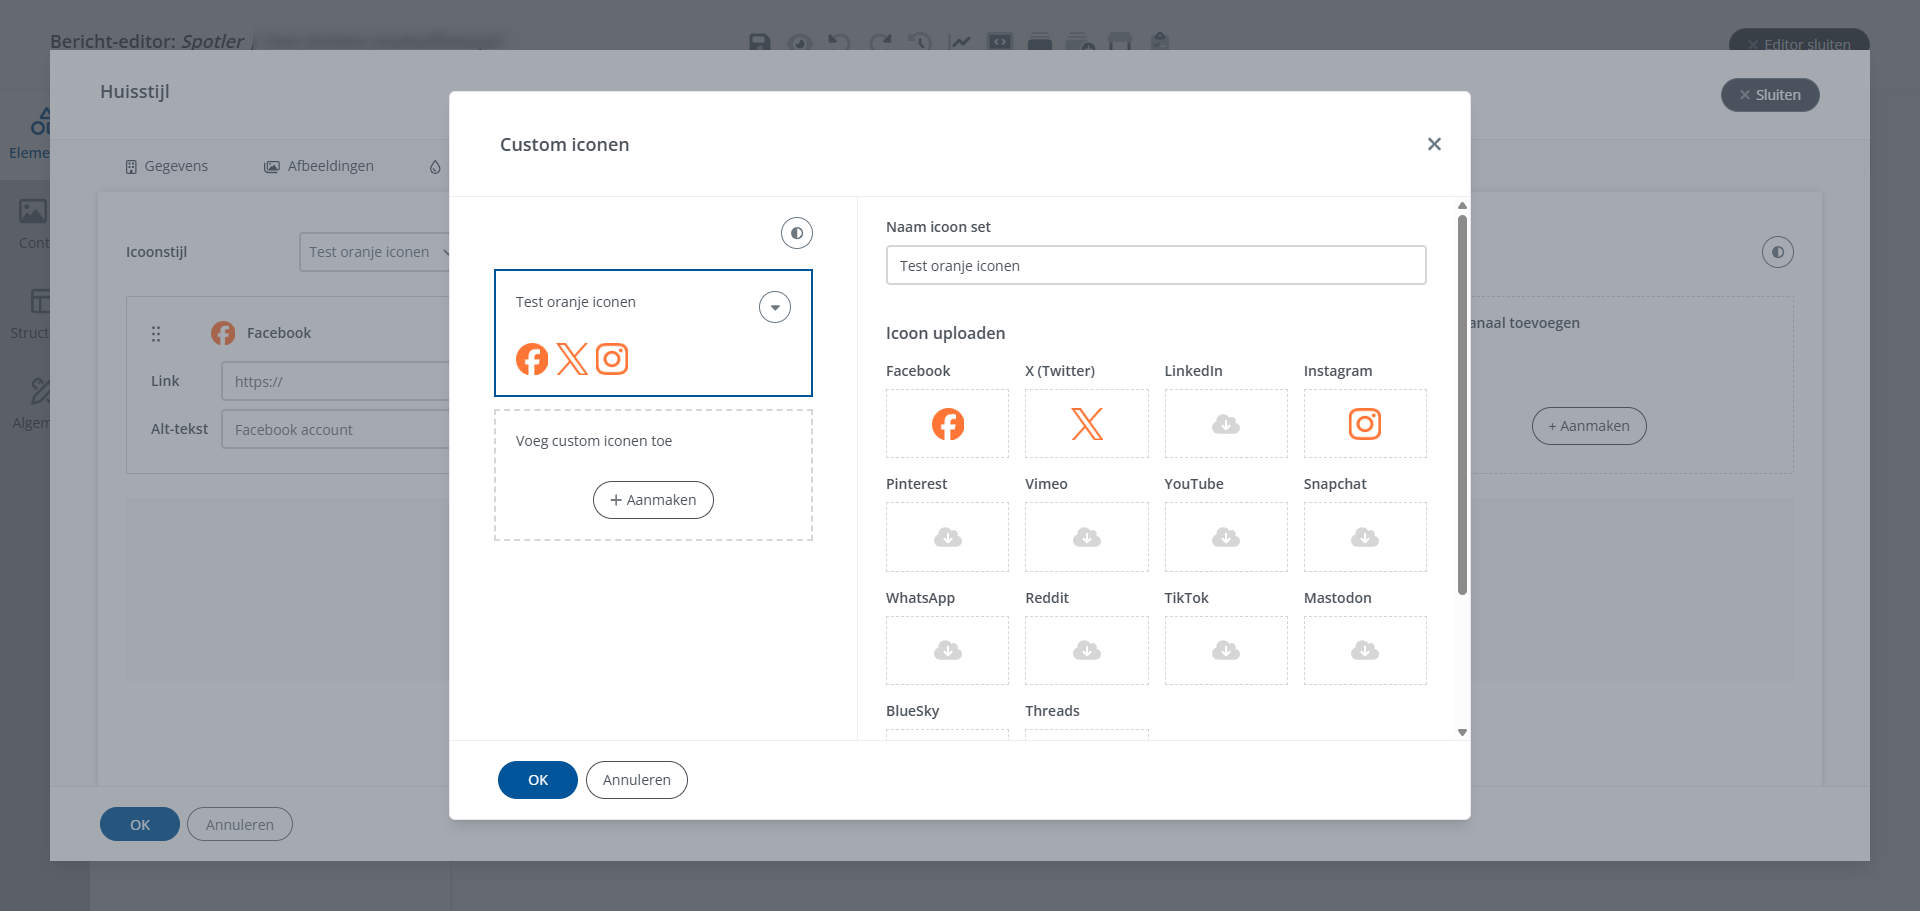Screen dimensions: 1920x911
Task: Click save icon in Bericht-editor toolbar
Action: tap(760, 42)
